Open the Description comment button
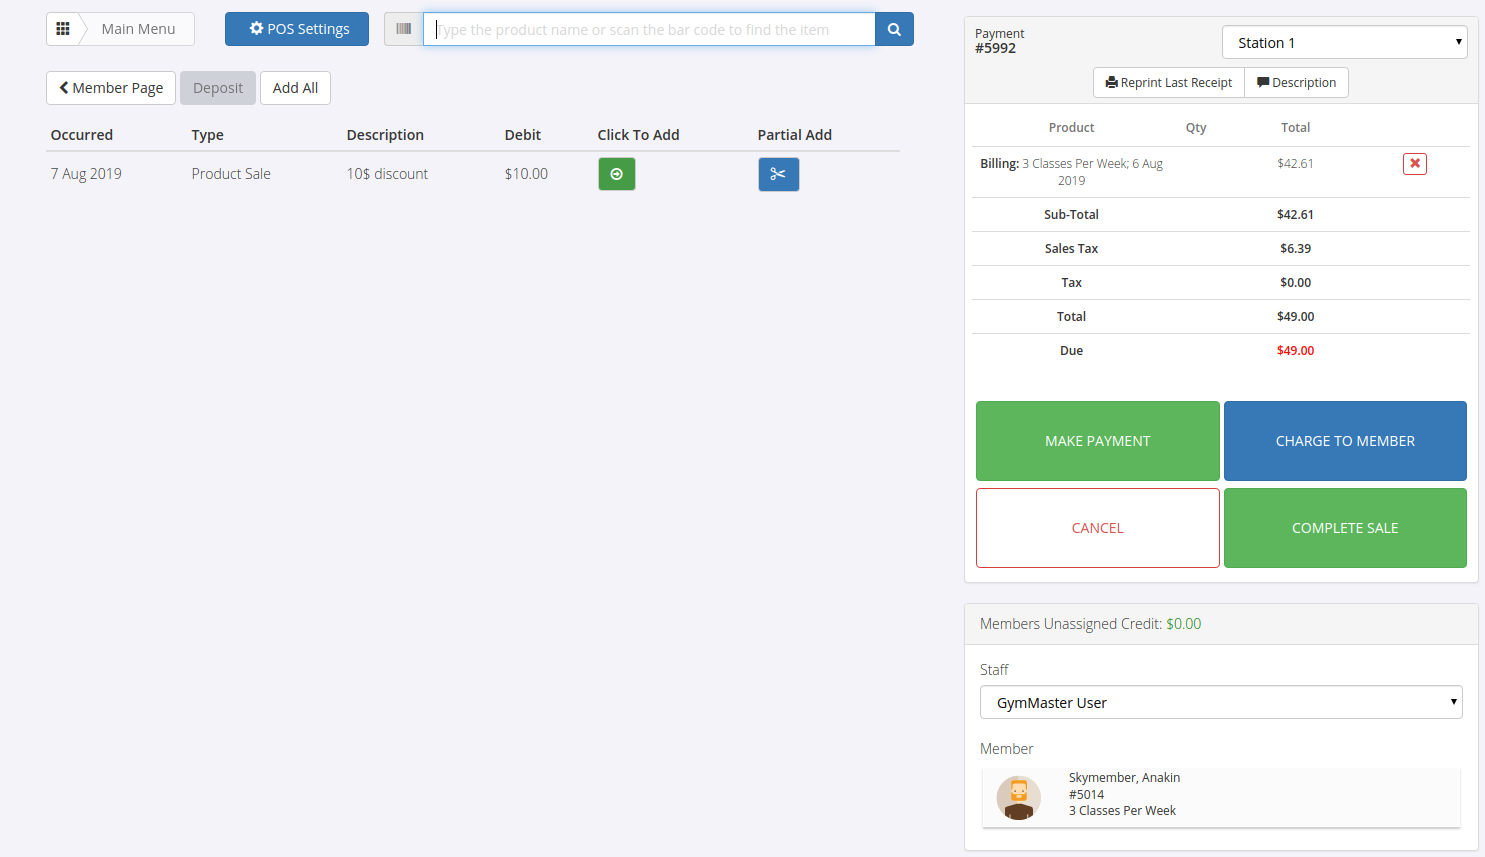This screenshot has height=857, width=1485. (1296, 83)
